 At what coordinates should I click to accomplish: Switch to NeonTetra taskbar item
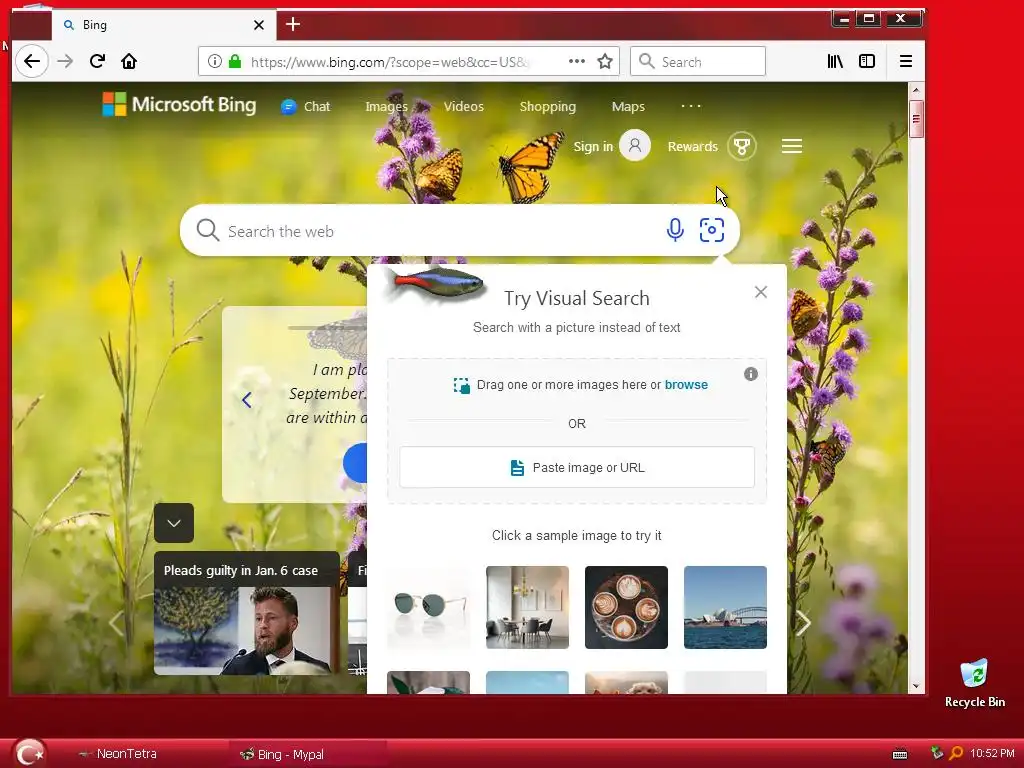click(x=118, y=754)
